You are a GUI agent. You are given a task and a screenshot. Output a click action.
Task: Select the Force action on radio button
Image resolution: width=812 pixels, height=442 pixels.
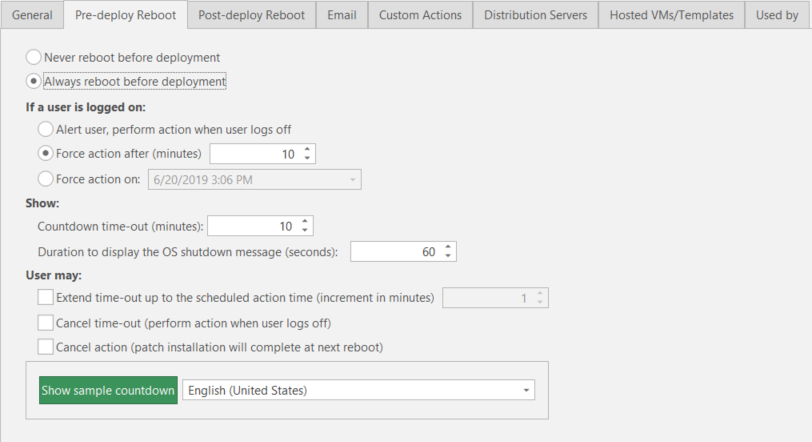(x=46, y=179)
